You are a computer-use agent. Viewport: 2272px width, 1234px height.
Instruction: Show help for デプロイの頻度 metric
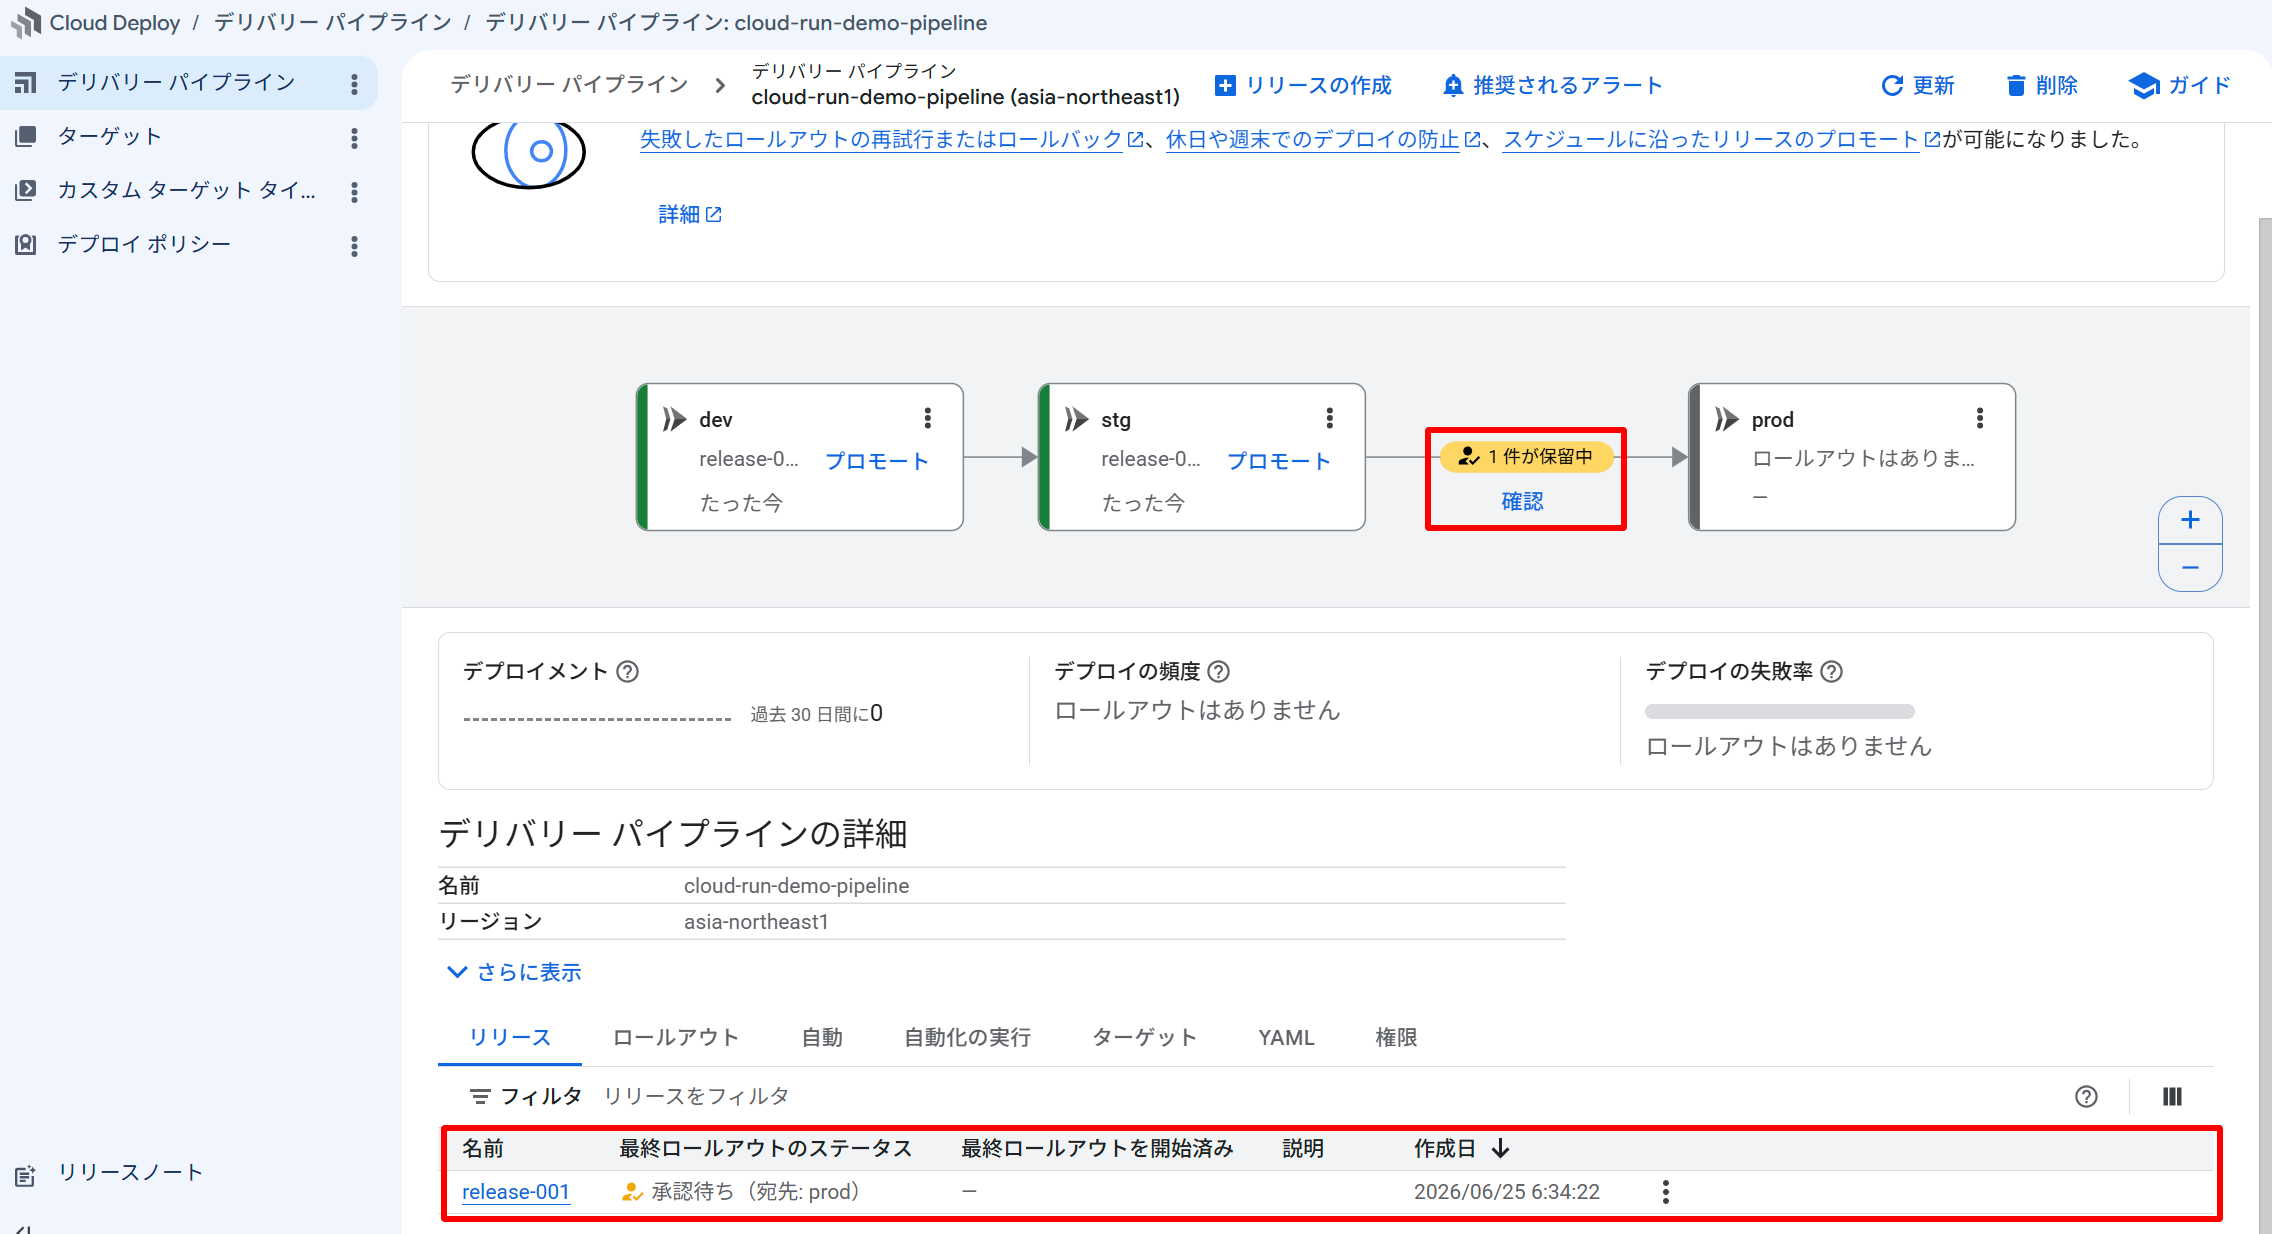(1218, 672)
